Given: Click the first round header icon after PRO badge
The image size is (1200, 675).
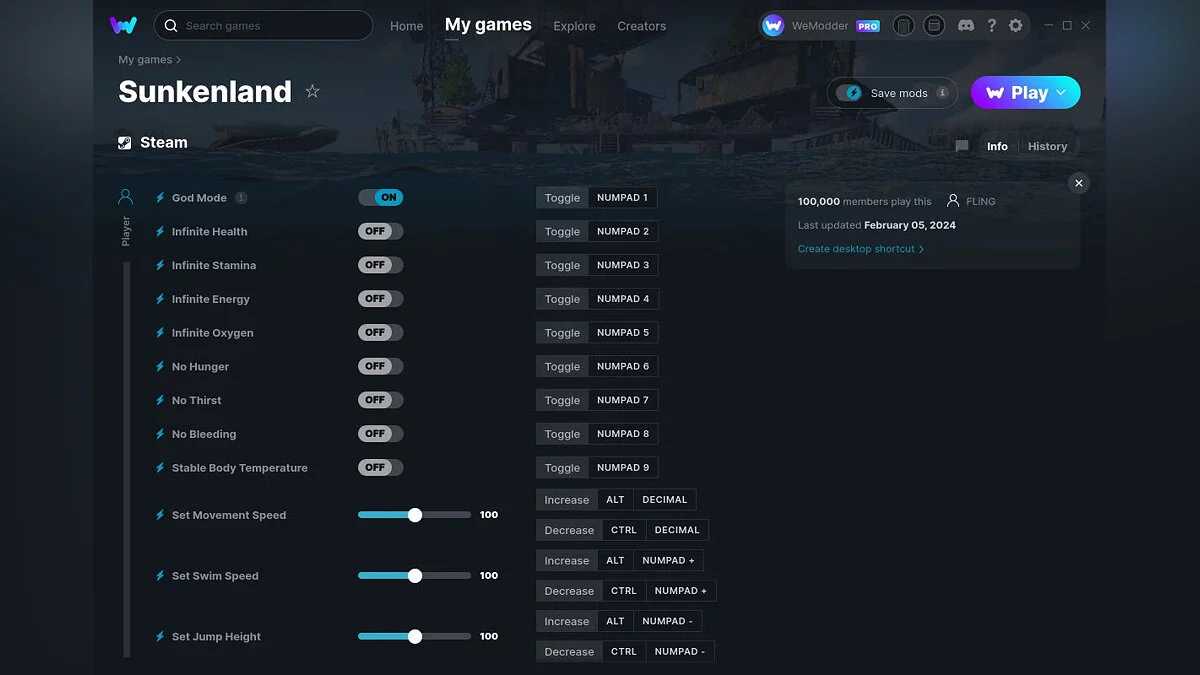Looking at the screenshot, I should [903, 25].
